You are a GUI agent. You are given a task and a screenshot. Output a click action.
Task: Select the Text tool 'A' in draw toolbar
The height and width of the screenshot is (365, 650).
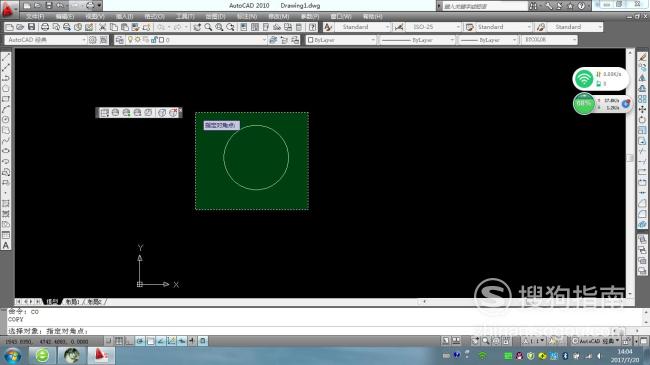click(6, 246)
